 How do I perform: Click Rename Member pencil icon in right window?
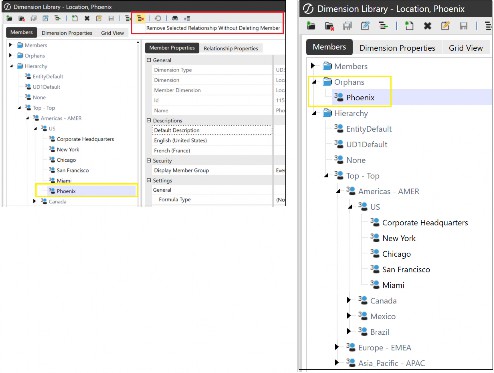(445, 26)
